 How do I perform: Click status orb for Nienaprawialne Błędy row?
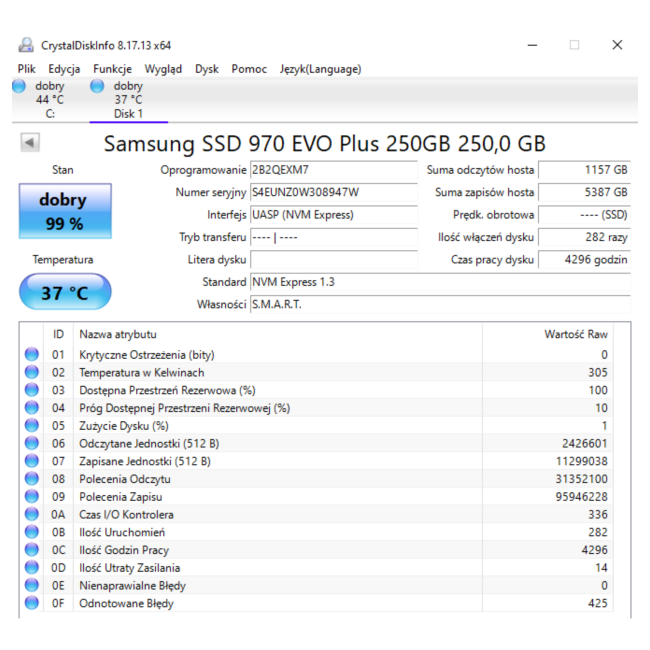point(32,585)
